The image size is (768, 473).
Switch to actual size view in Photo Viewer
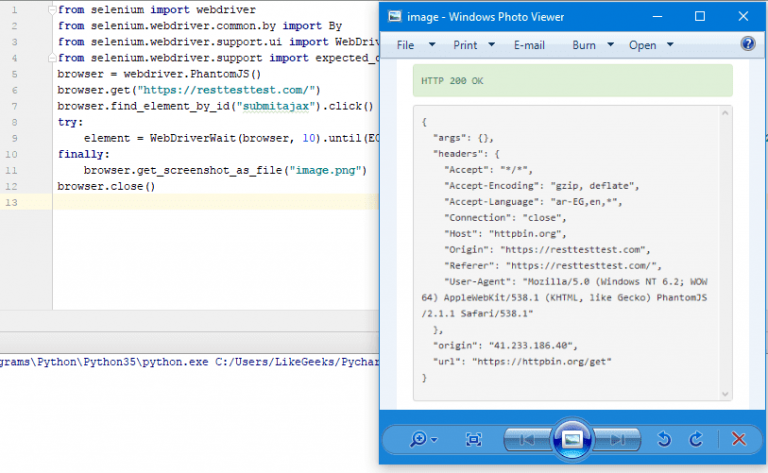click(473, 439)
